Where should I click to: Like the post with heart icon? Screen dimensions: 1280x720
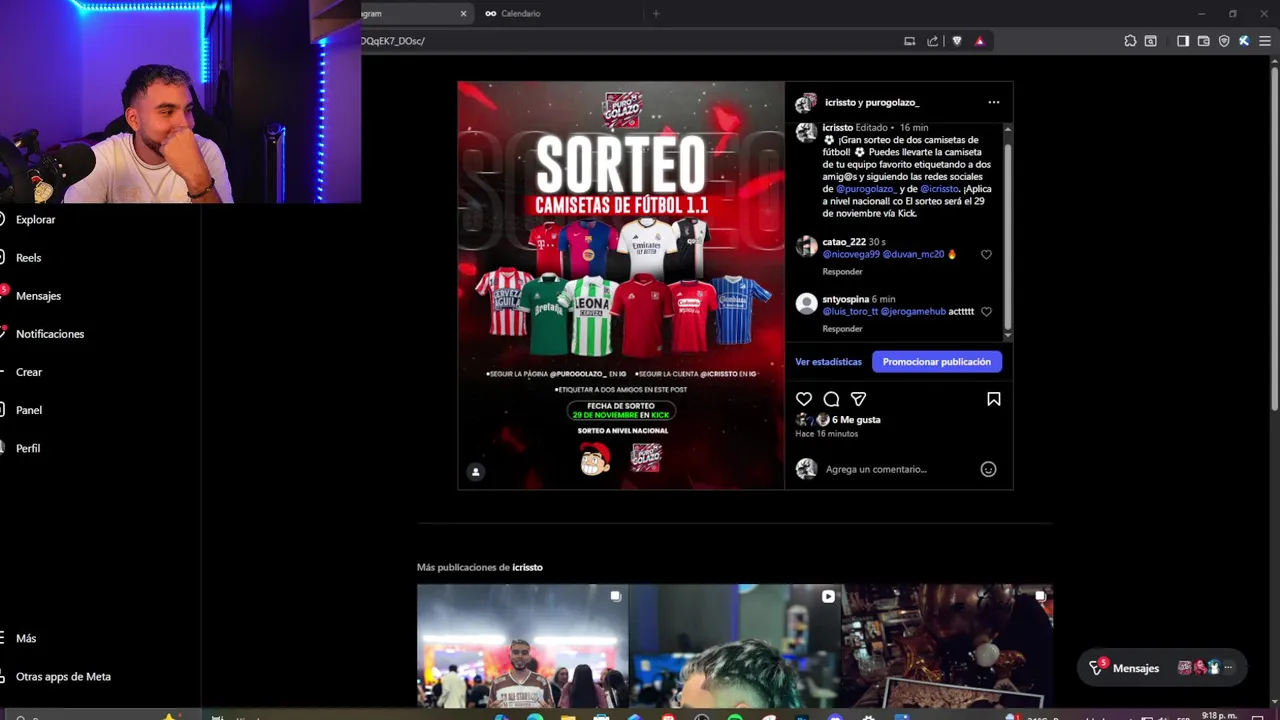click(804, 399)
